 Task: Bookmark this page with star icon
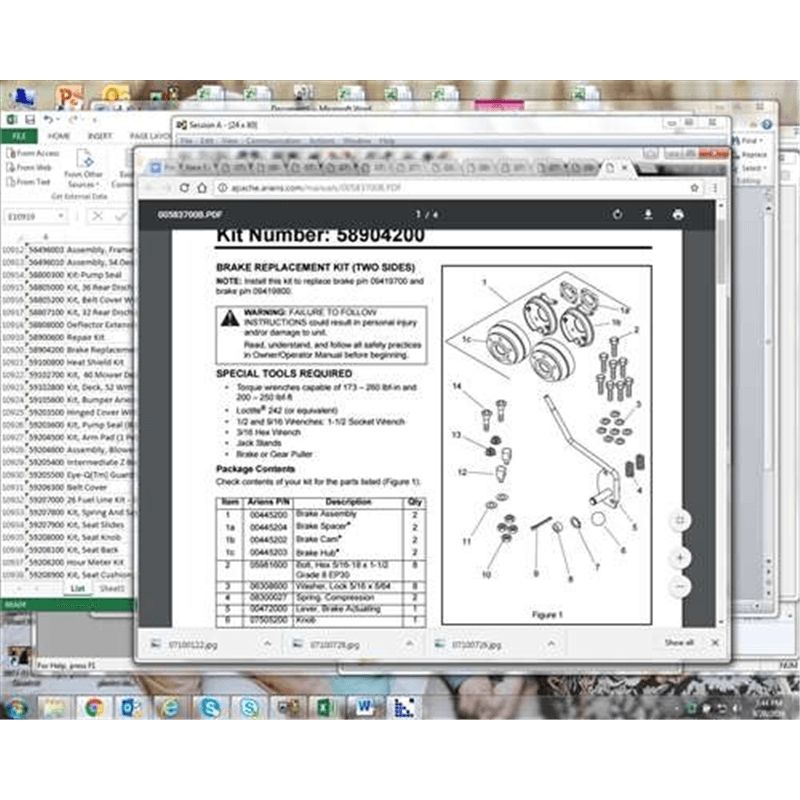[694, 187]
